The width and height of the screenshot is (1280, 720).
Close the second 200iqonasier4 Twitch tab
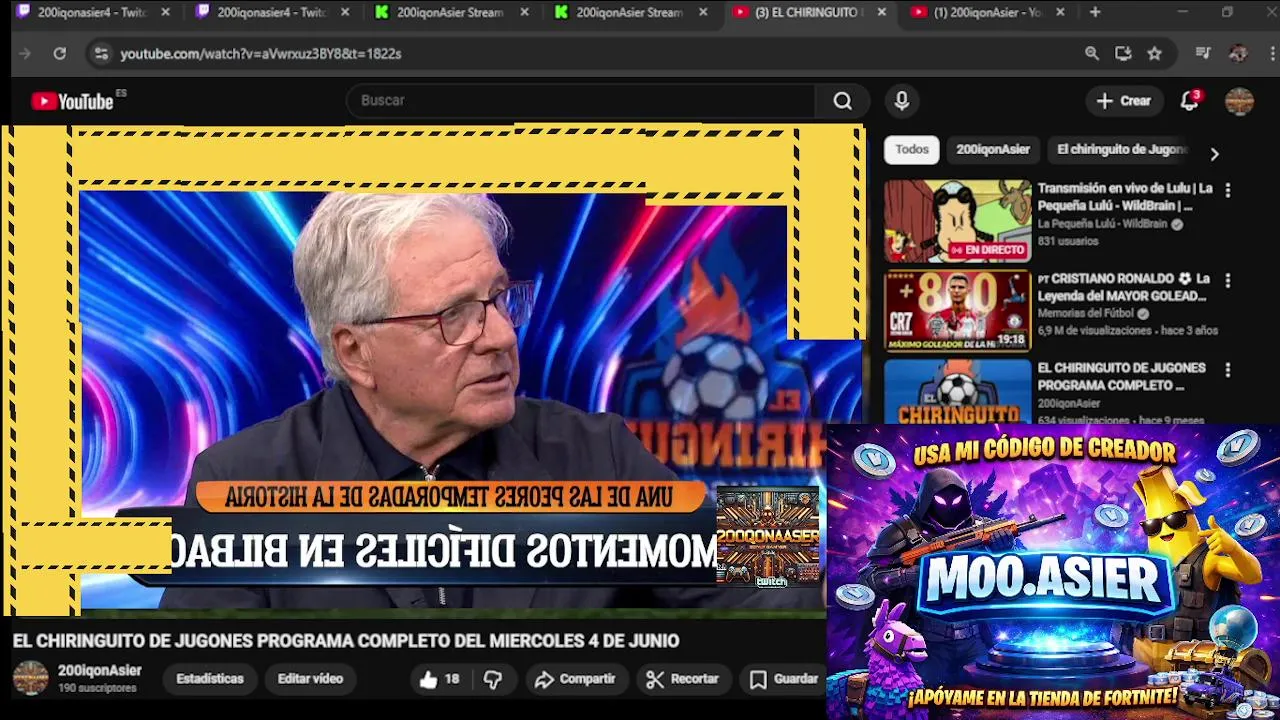pyautogui.click(x=345, y=12)
